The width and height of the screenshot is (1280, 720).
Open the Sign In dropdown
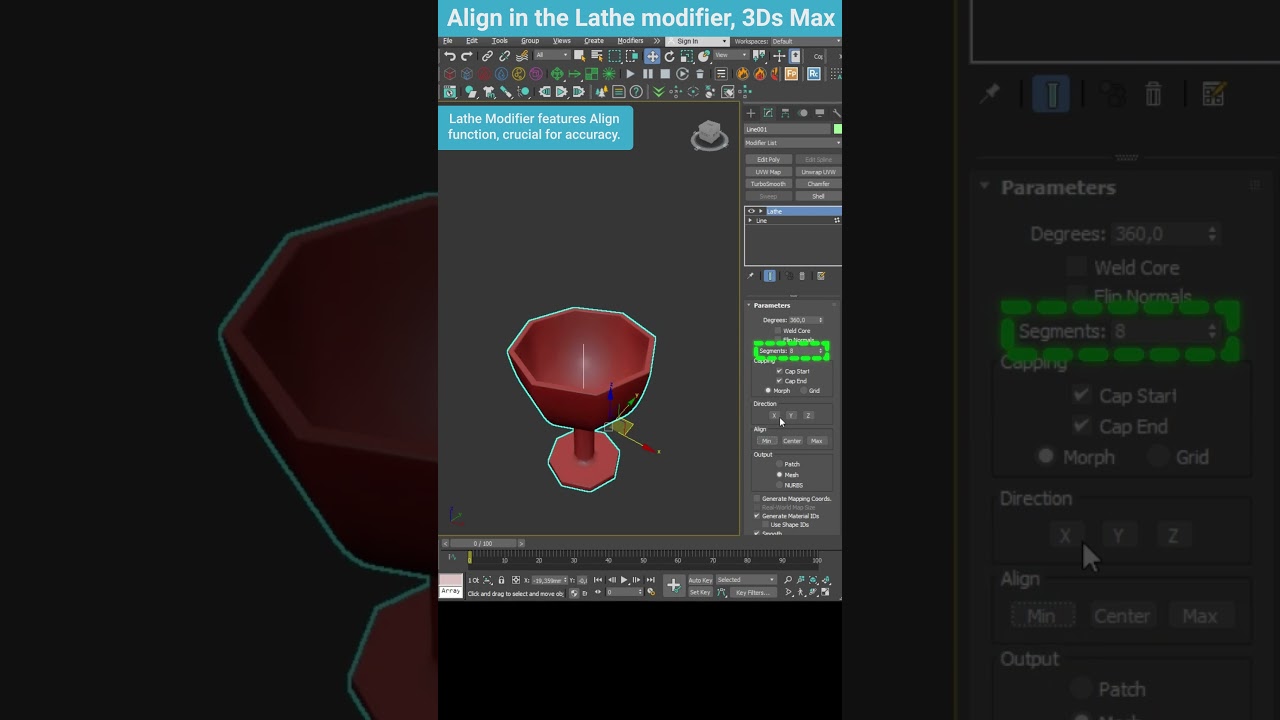click(x=697, y=41)
